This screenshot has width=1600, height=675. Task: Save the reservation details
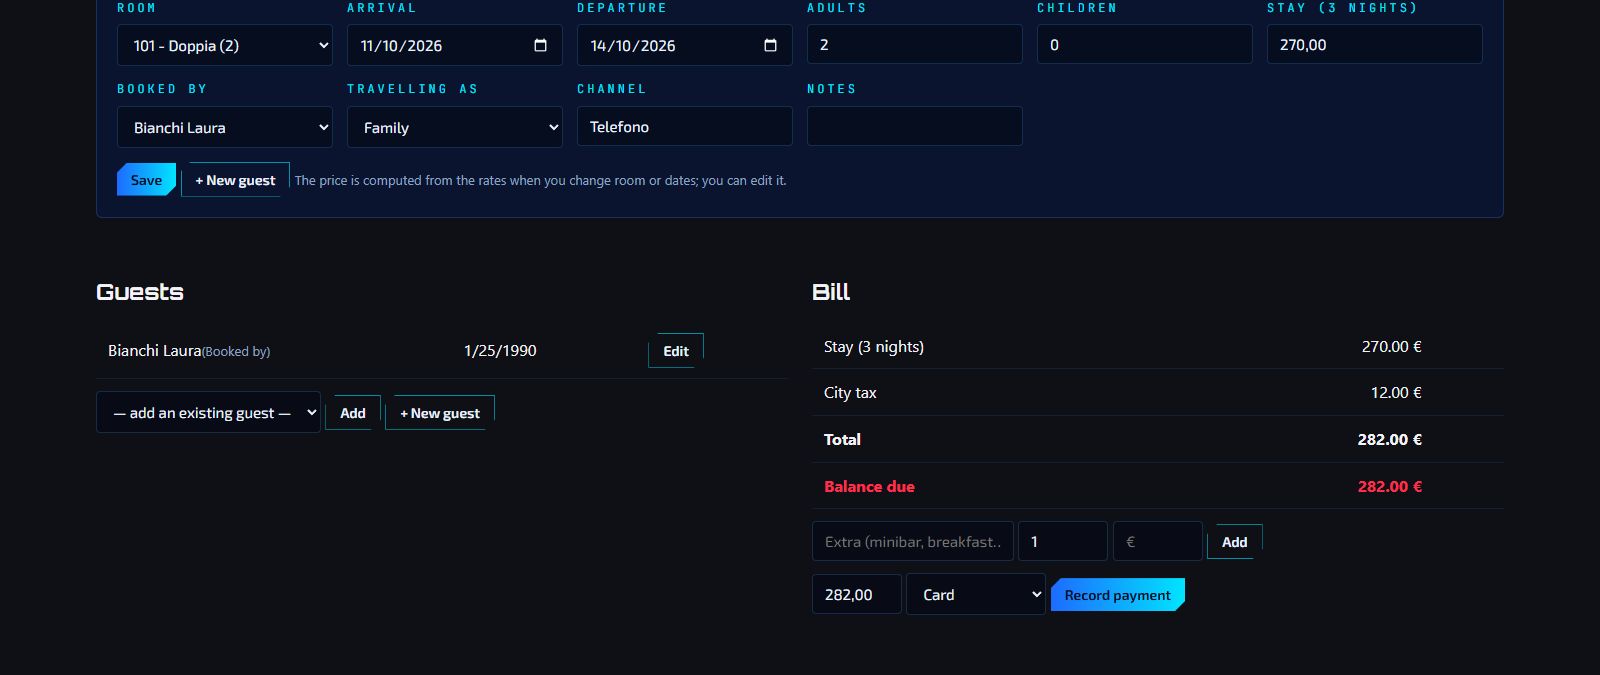tap(146, 180)
